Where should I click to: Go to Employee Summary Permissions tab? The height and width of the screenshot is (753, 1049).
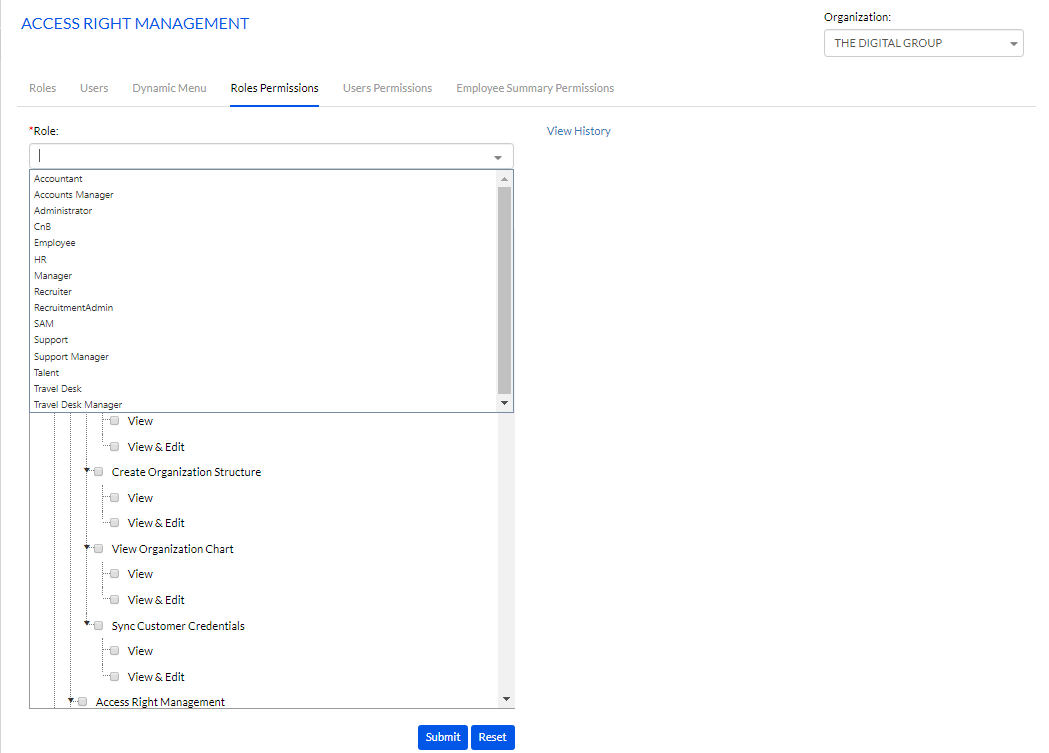click(x=535, y=88)
